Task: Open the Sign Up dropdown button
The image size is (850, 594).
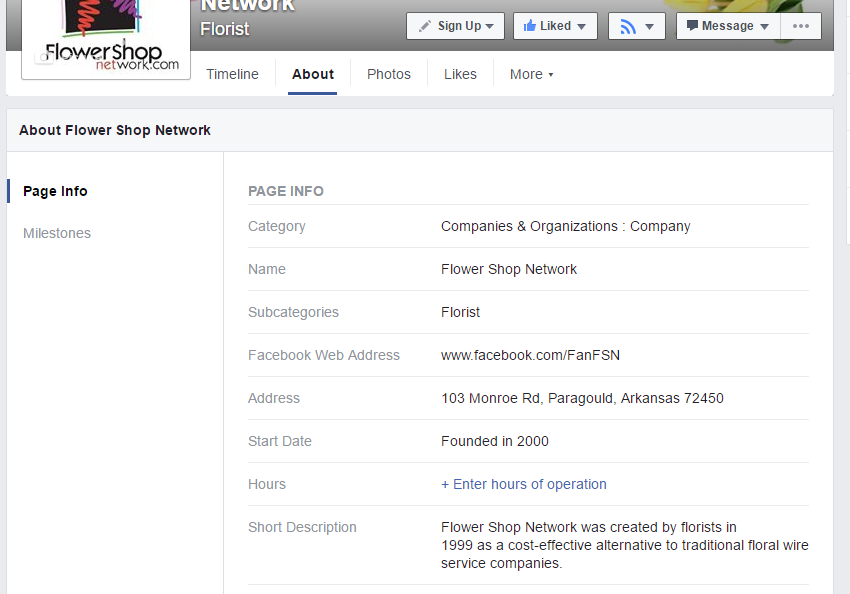Action: (x=455, y=26)
